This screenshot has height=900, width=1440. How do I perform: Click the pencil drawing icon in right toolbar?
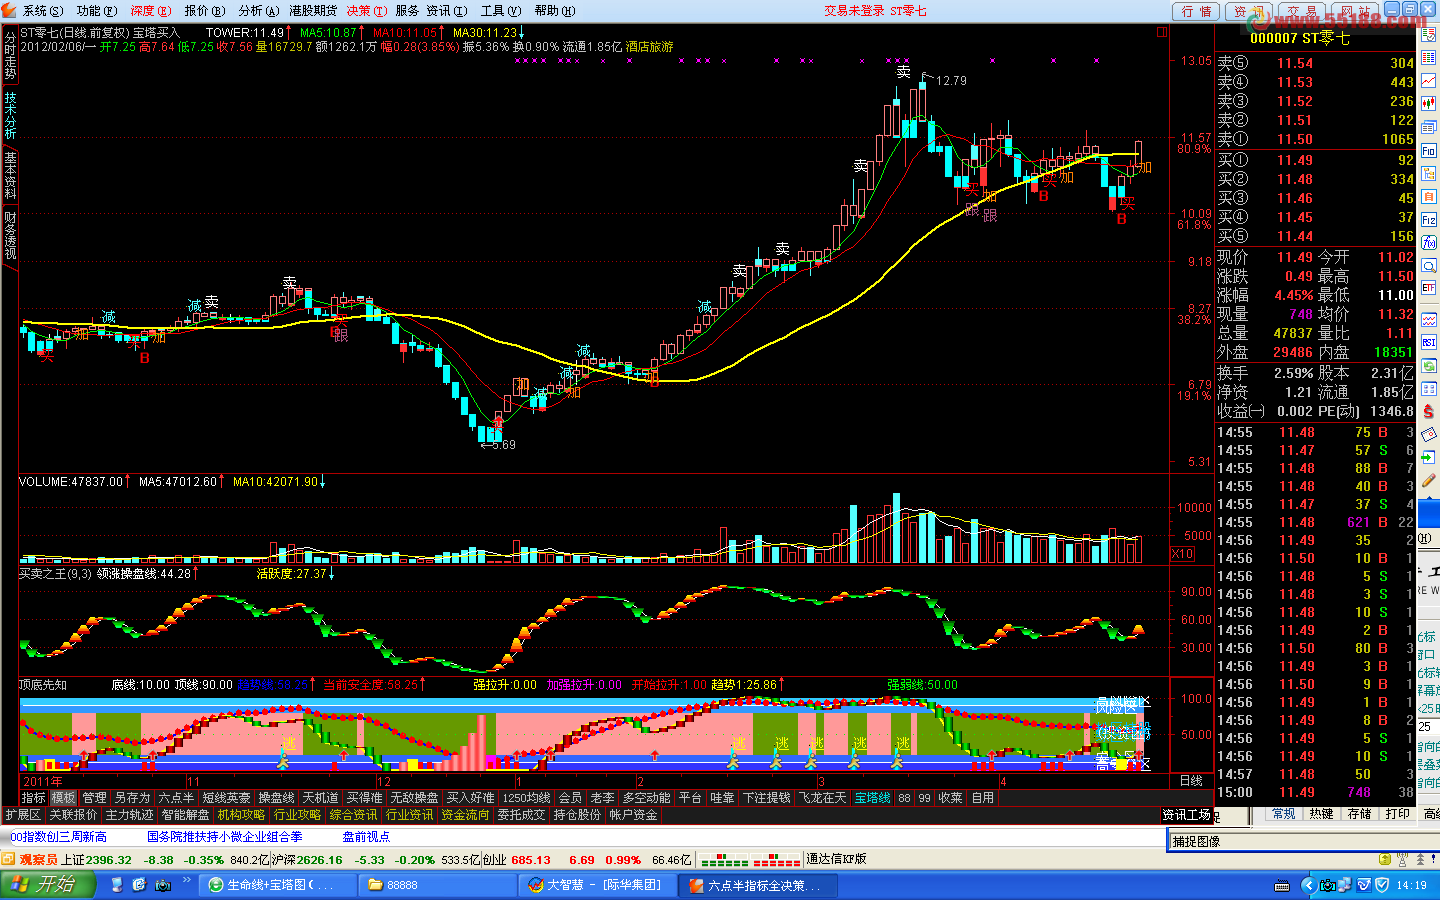coord(1429,481)
